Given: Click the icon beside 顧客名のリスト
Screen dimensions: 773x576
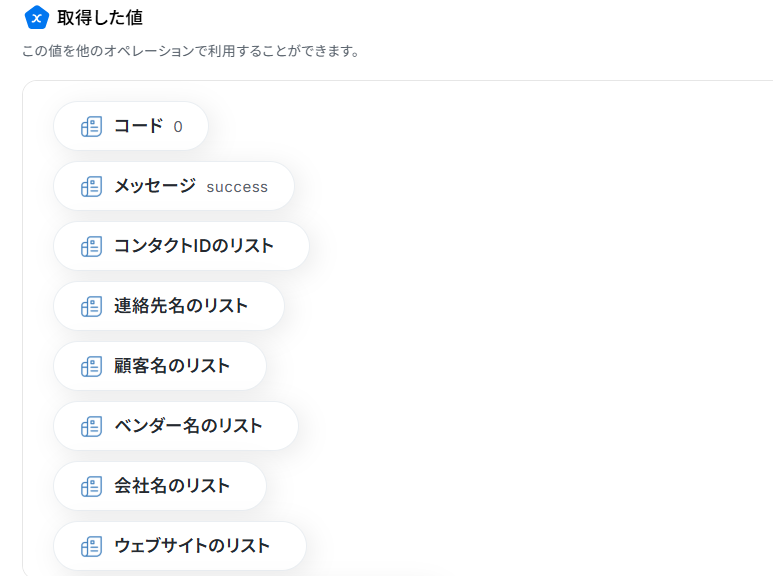Looking at the screenshot, I should pos(91,367).
